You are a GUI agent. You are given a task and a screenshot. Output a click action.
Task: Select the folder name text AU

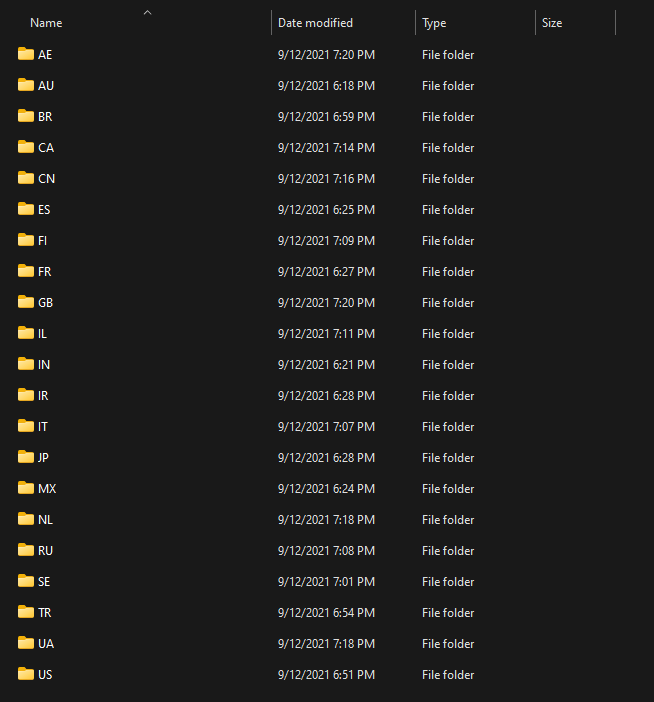coord(46,86)
